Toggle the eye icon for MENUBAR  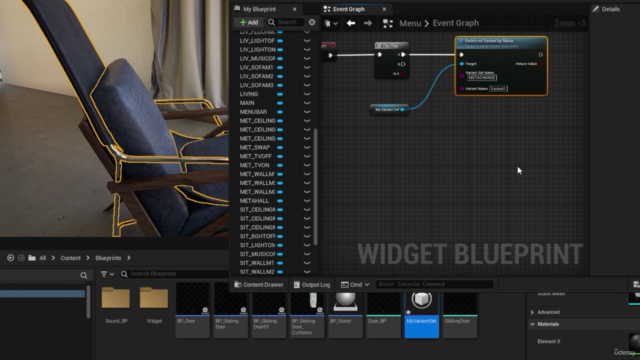pyautogui.click(x=307, y=112)
